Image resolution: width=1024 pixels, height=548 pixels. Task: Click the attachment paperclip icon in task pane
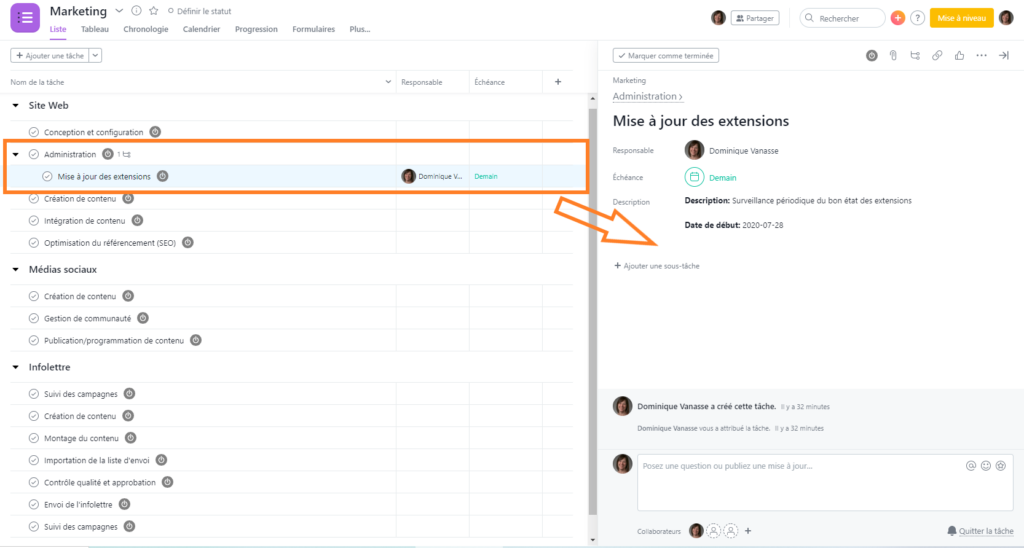pos(894,56)
